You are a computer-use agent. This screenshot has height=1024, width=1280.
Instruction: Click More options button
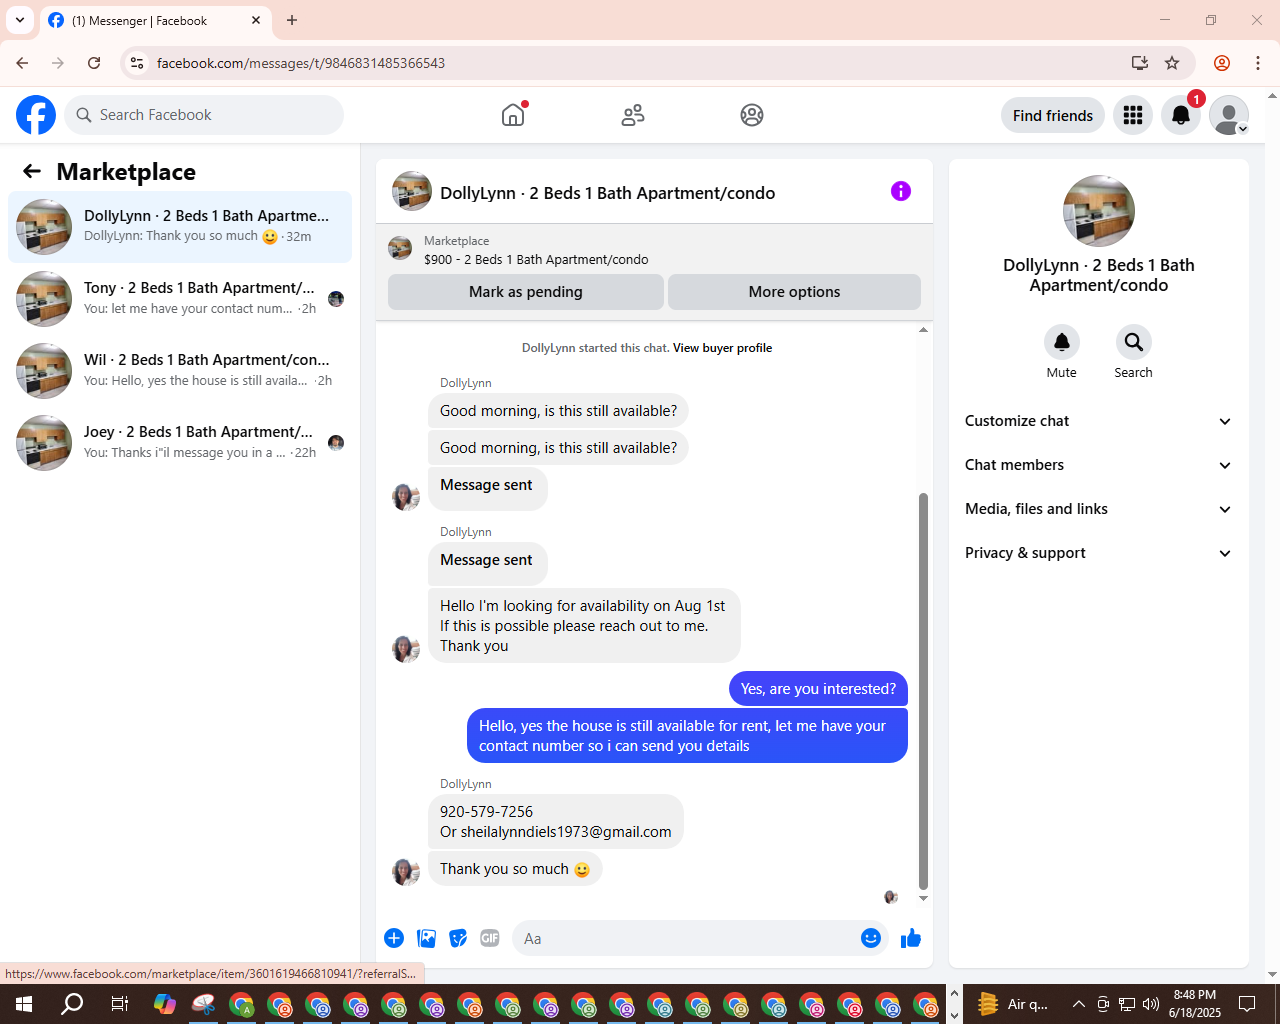(794, 292)
